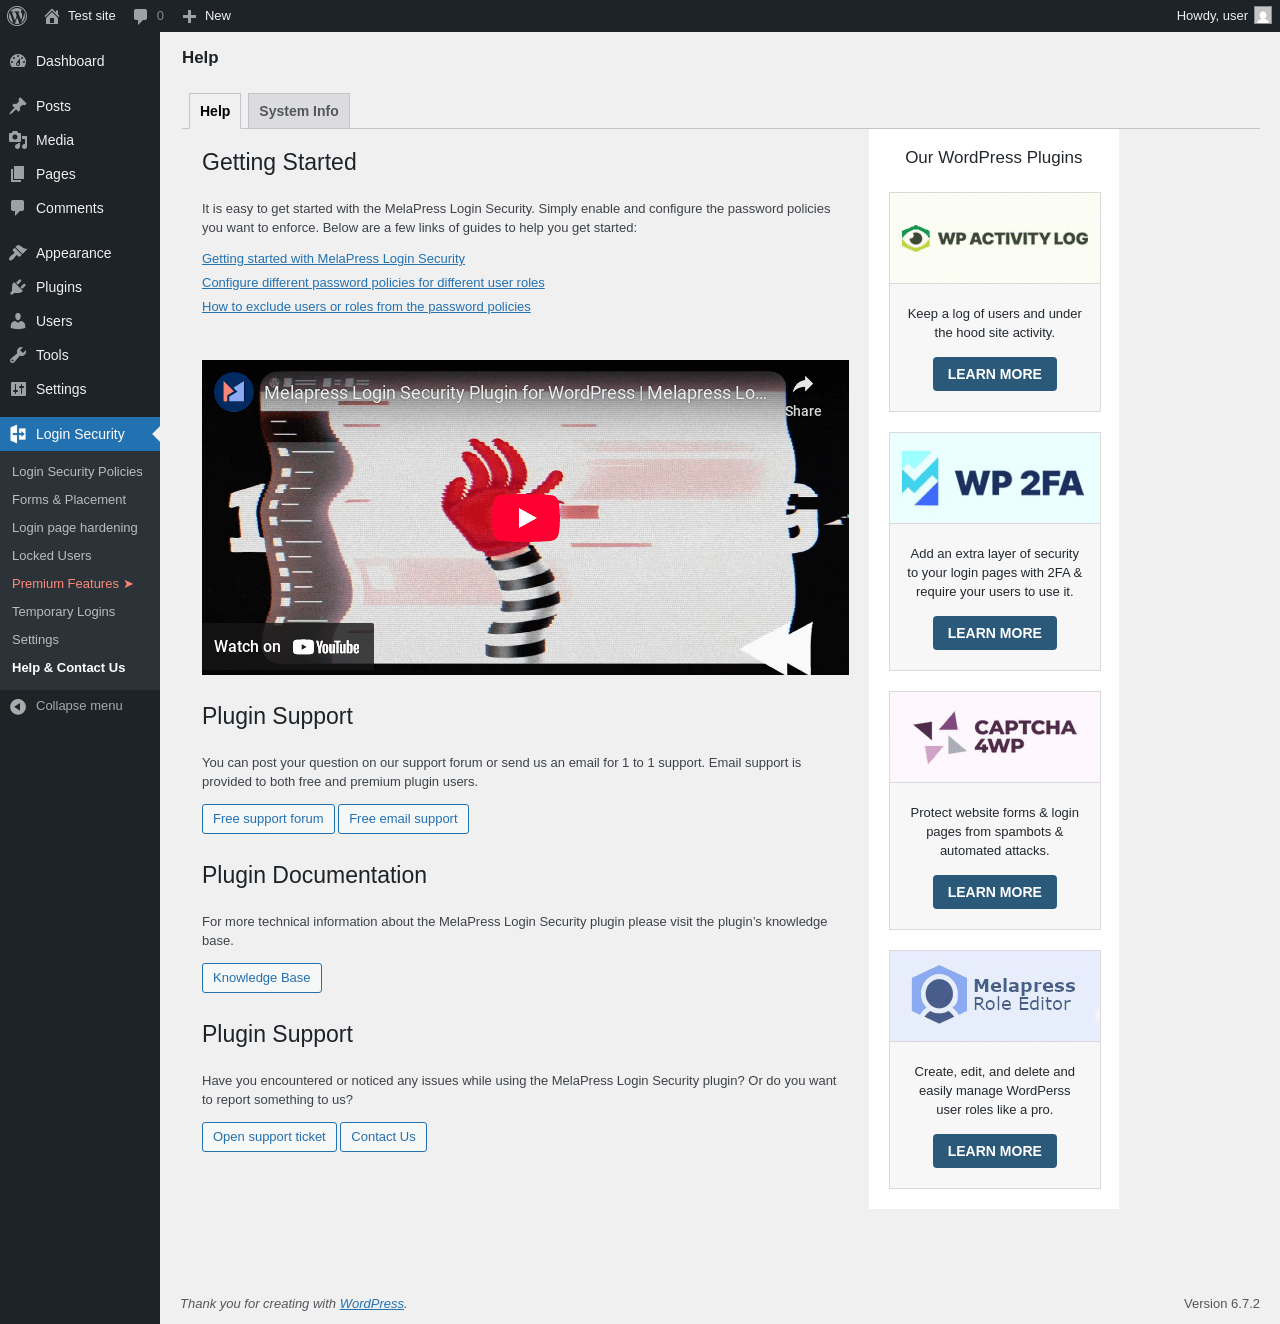The width and height of the screenshot is (1280, 1324).
Task: Click the Settings sliders icon in sidebar
Action: pyautogui.click(x=18, y=389)
